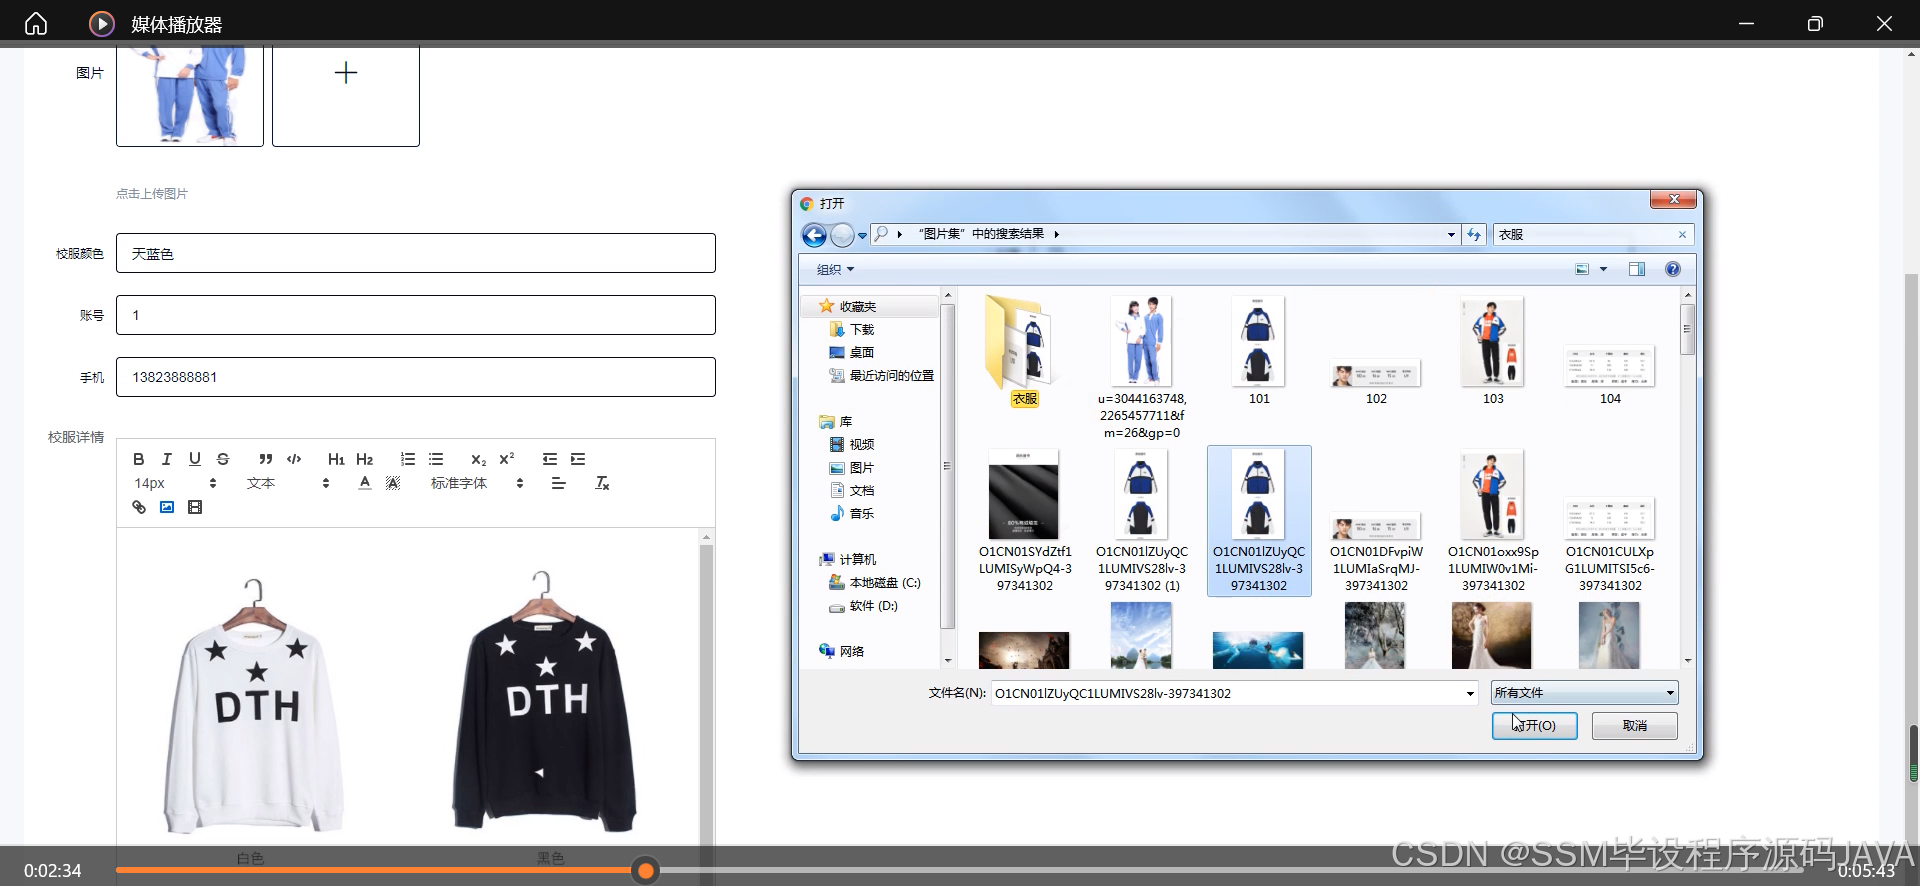This screenshot has width=1920, height=886.
Task: Clear text formatting
Action: coord(602,483)
